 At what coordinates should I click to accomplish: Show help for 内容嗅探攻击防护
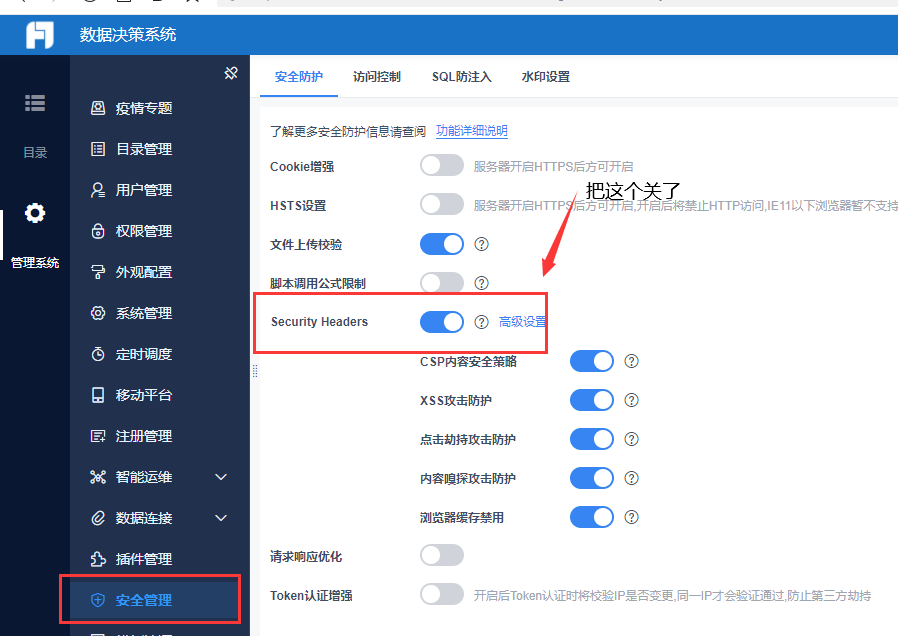(631, 478)
